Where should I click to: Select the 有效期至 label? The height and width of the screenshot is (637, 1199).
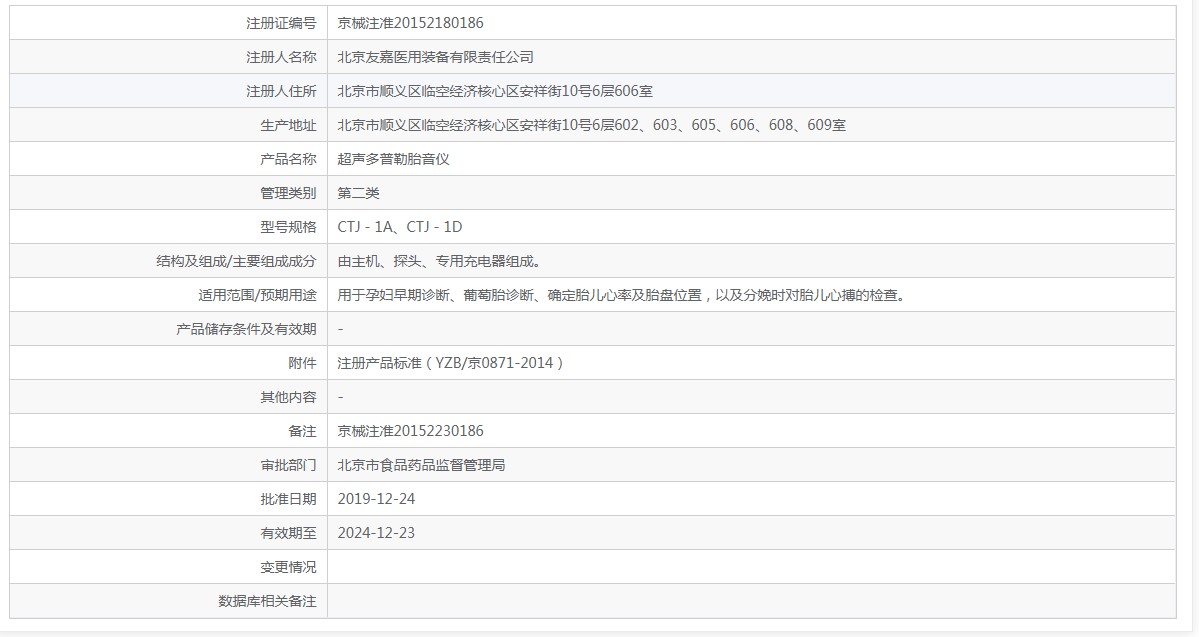tap(288, 533)
